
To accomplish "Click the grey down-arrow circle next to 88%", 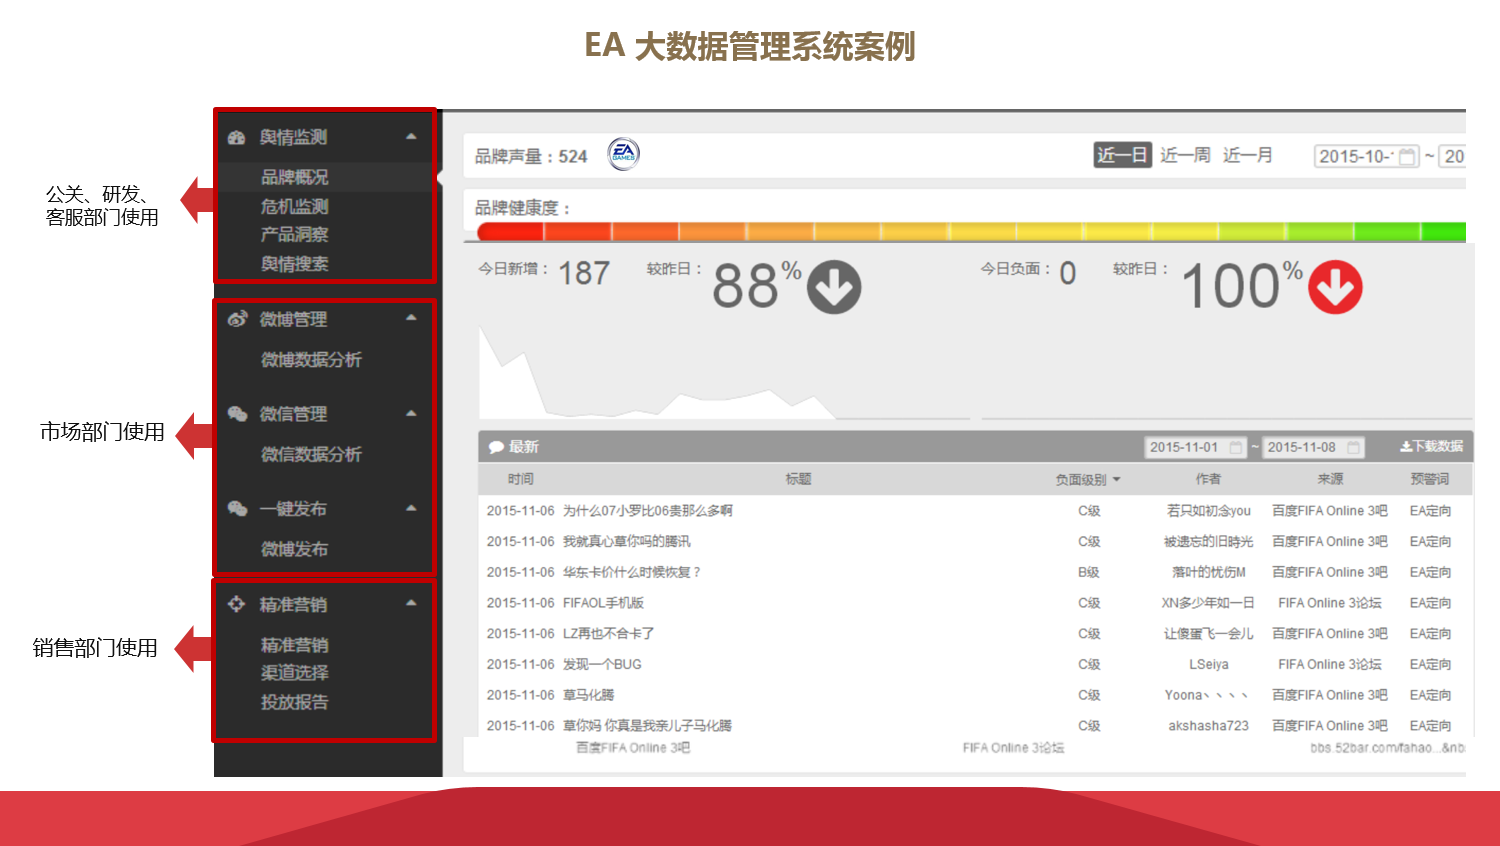I will [834, 287].
